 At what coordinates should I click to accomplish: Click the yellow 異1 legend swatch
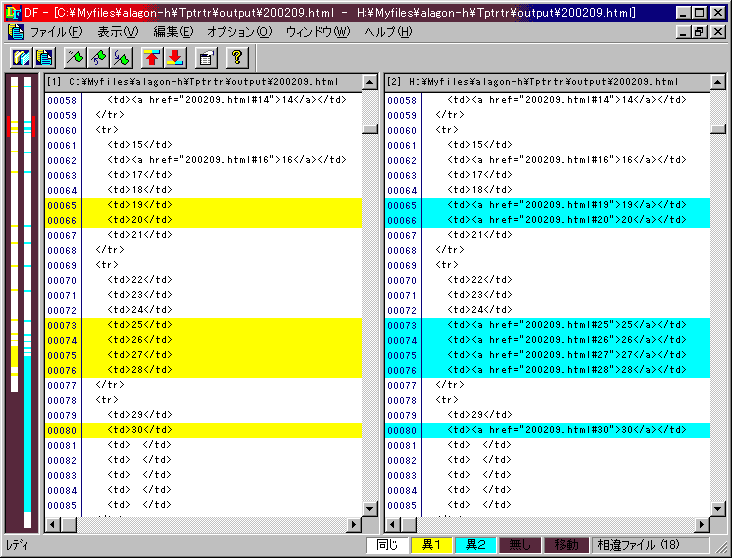pos(431,545)
